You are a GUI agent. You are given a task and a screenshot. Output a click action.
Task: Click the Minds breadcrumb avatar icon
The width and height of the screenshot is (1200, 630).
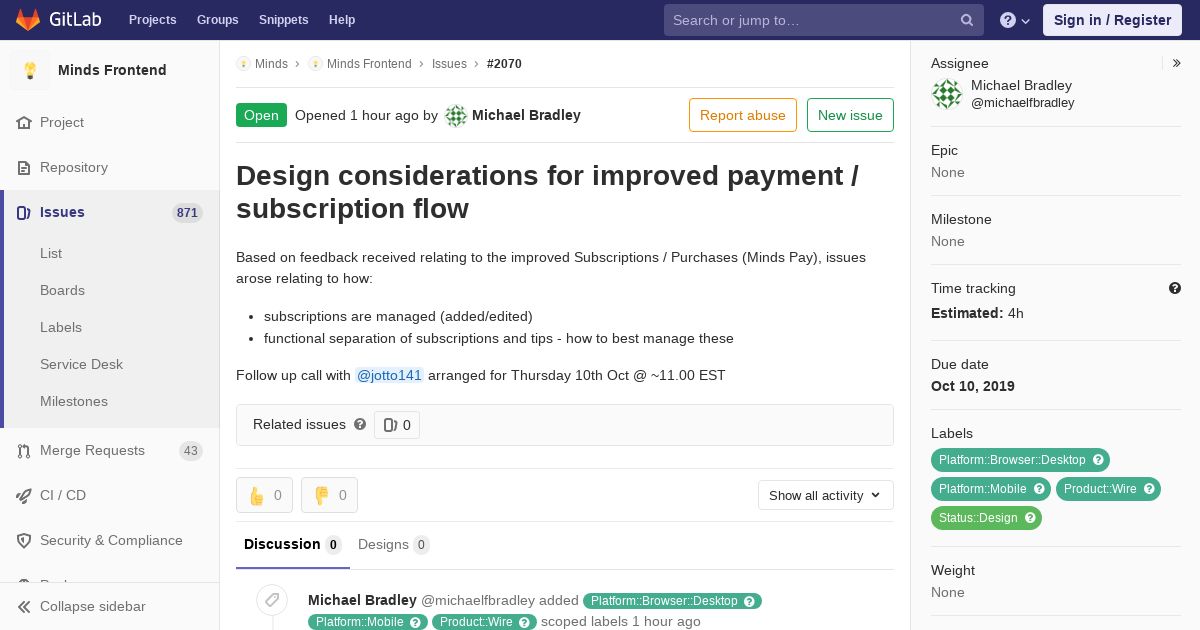pos(243,64)
